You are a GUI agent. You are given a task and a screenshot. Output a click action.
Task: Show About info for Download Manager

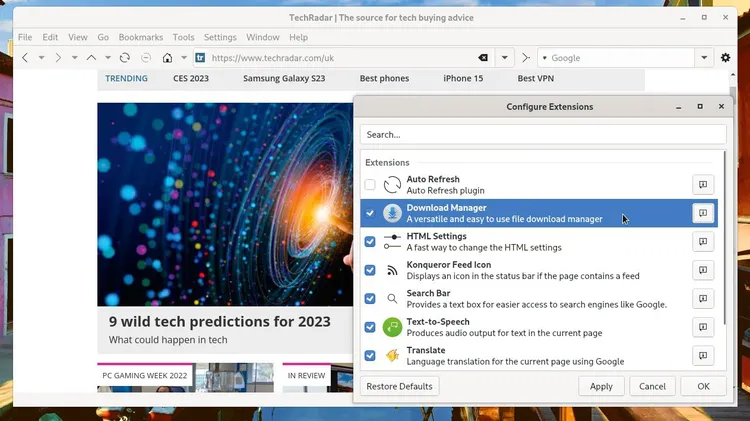point(703,213)
